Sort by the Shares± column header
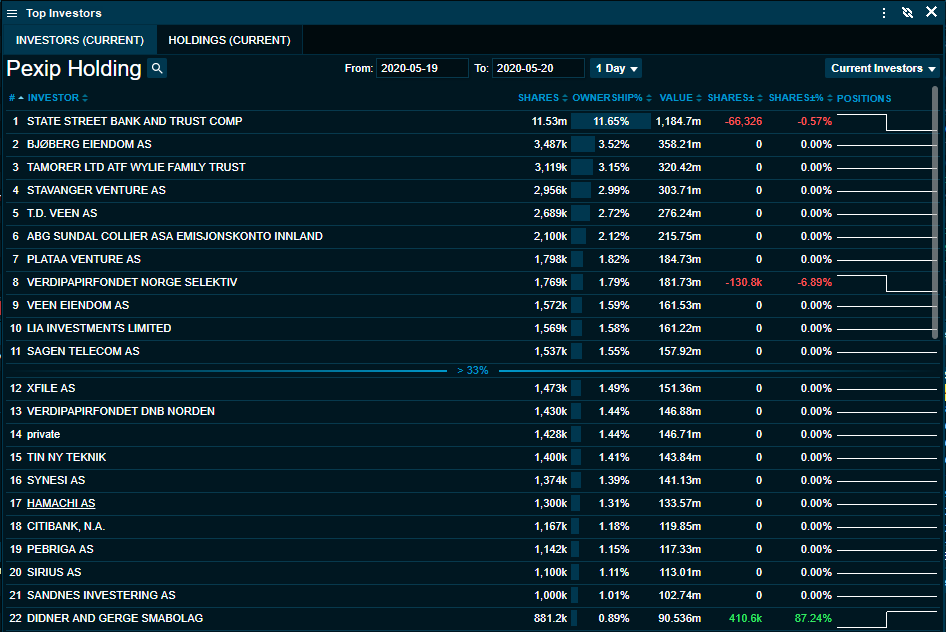 pyautogui.click(x=735, y=98)
